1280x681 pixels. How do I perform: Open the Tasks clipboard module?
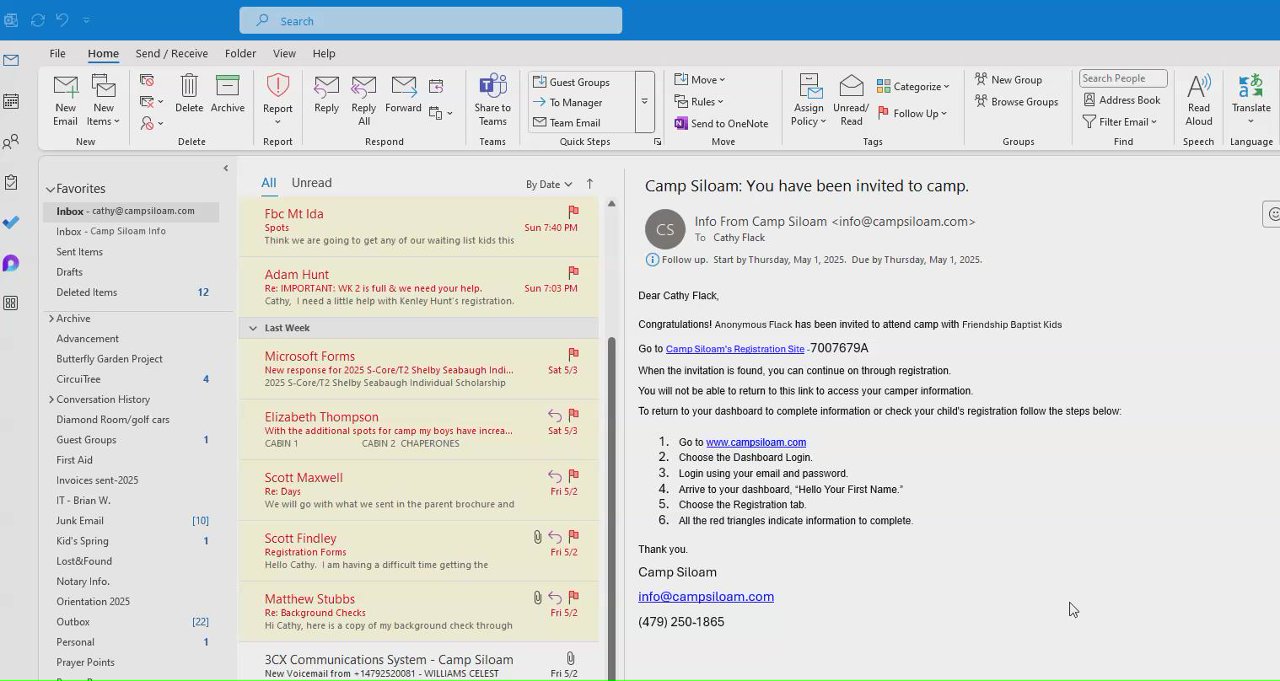tap(11, 182)
